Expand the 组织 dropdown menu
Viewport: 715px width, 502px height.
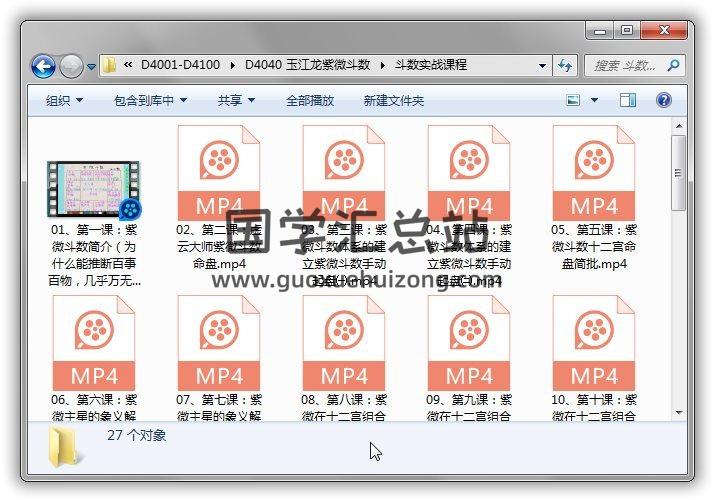tap(64, 101)
